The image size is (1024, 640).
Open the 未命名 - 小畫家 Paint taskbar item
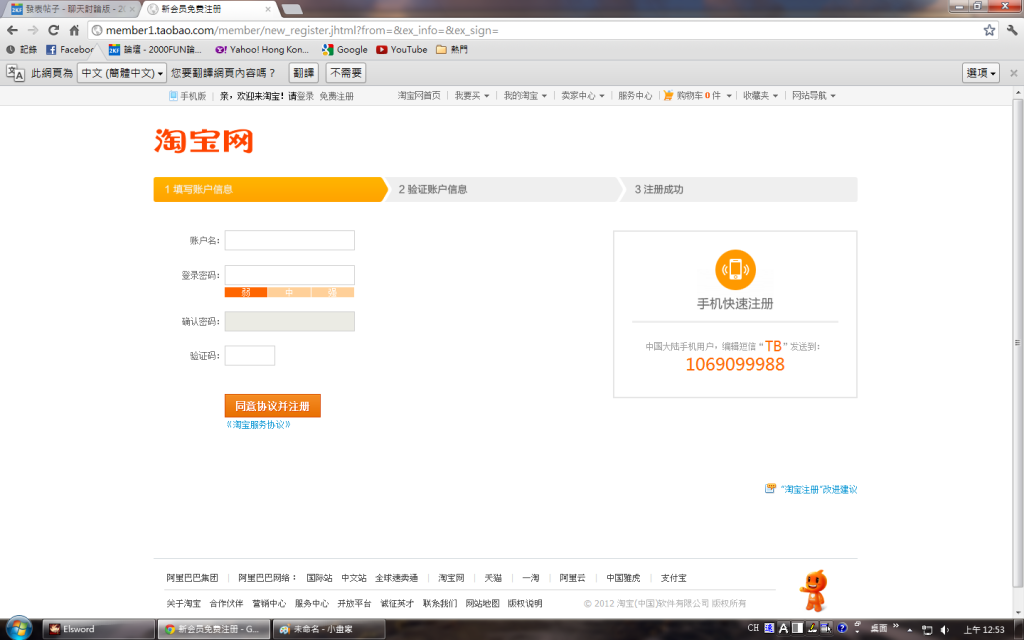(x=328, y=629)
